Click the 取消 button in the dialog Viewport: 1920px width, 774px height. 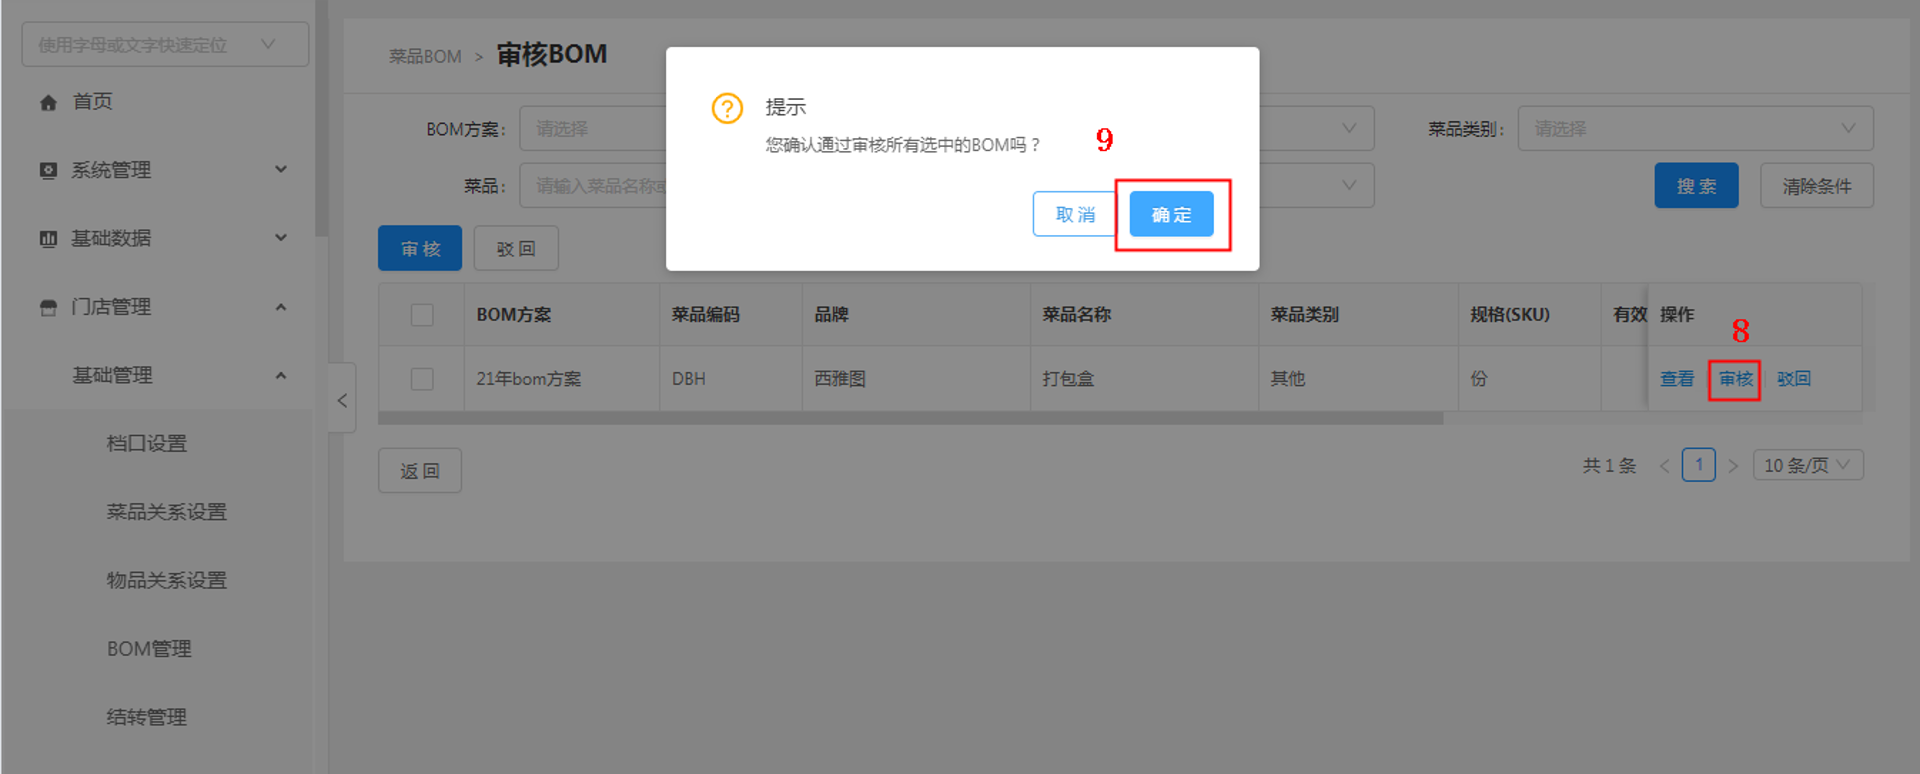[x=1075, y=214]
